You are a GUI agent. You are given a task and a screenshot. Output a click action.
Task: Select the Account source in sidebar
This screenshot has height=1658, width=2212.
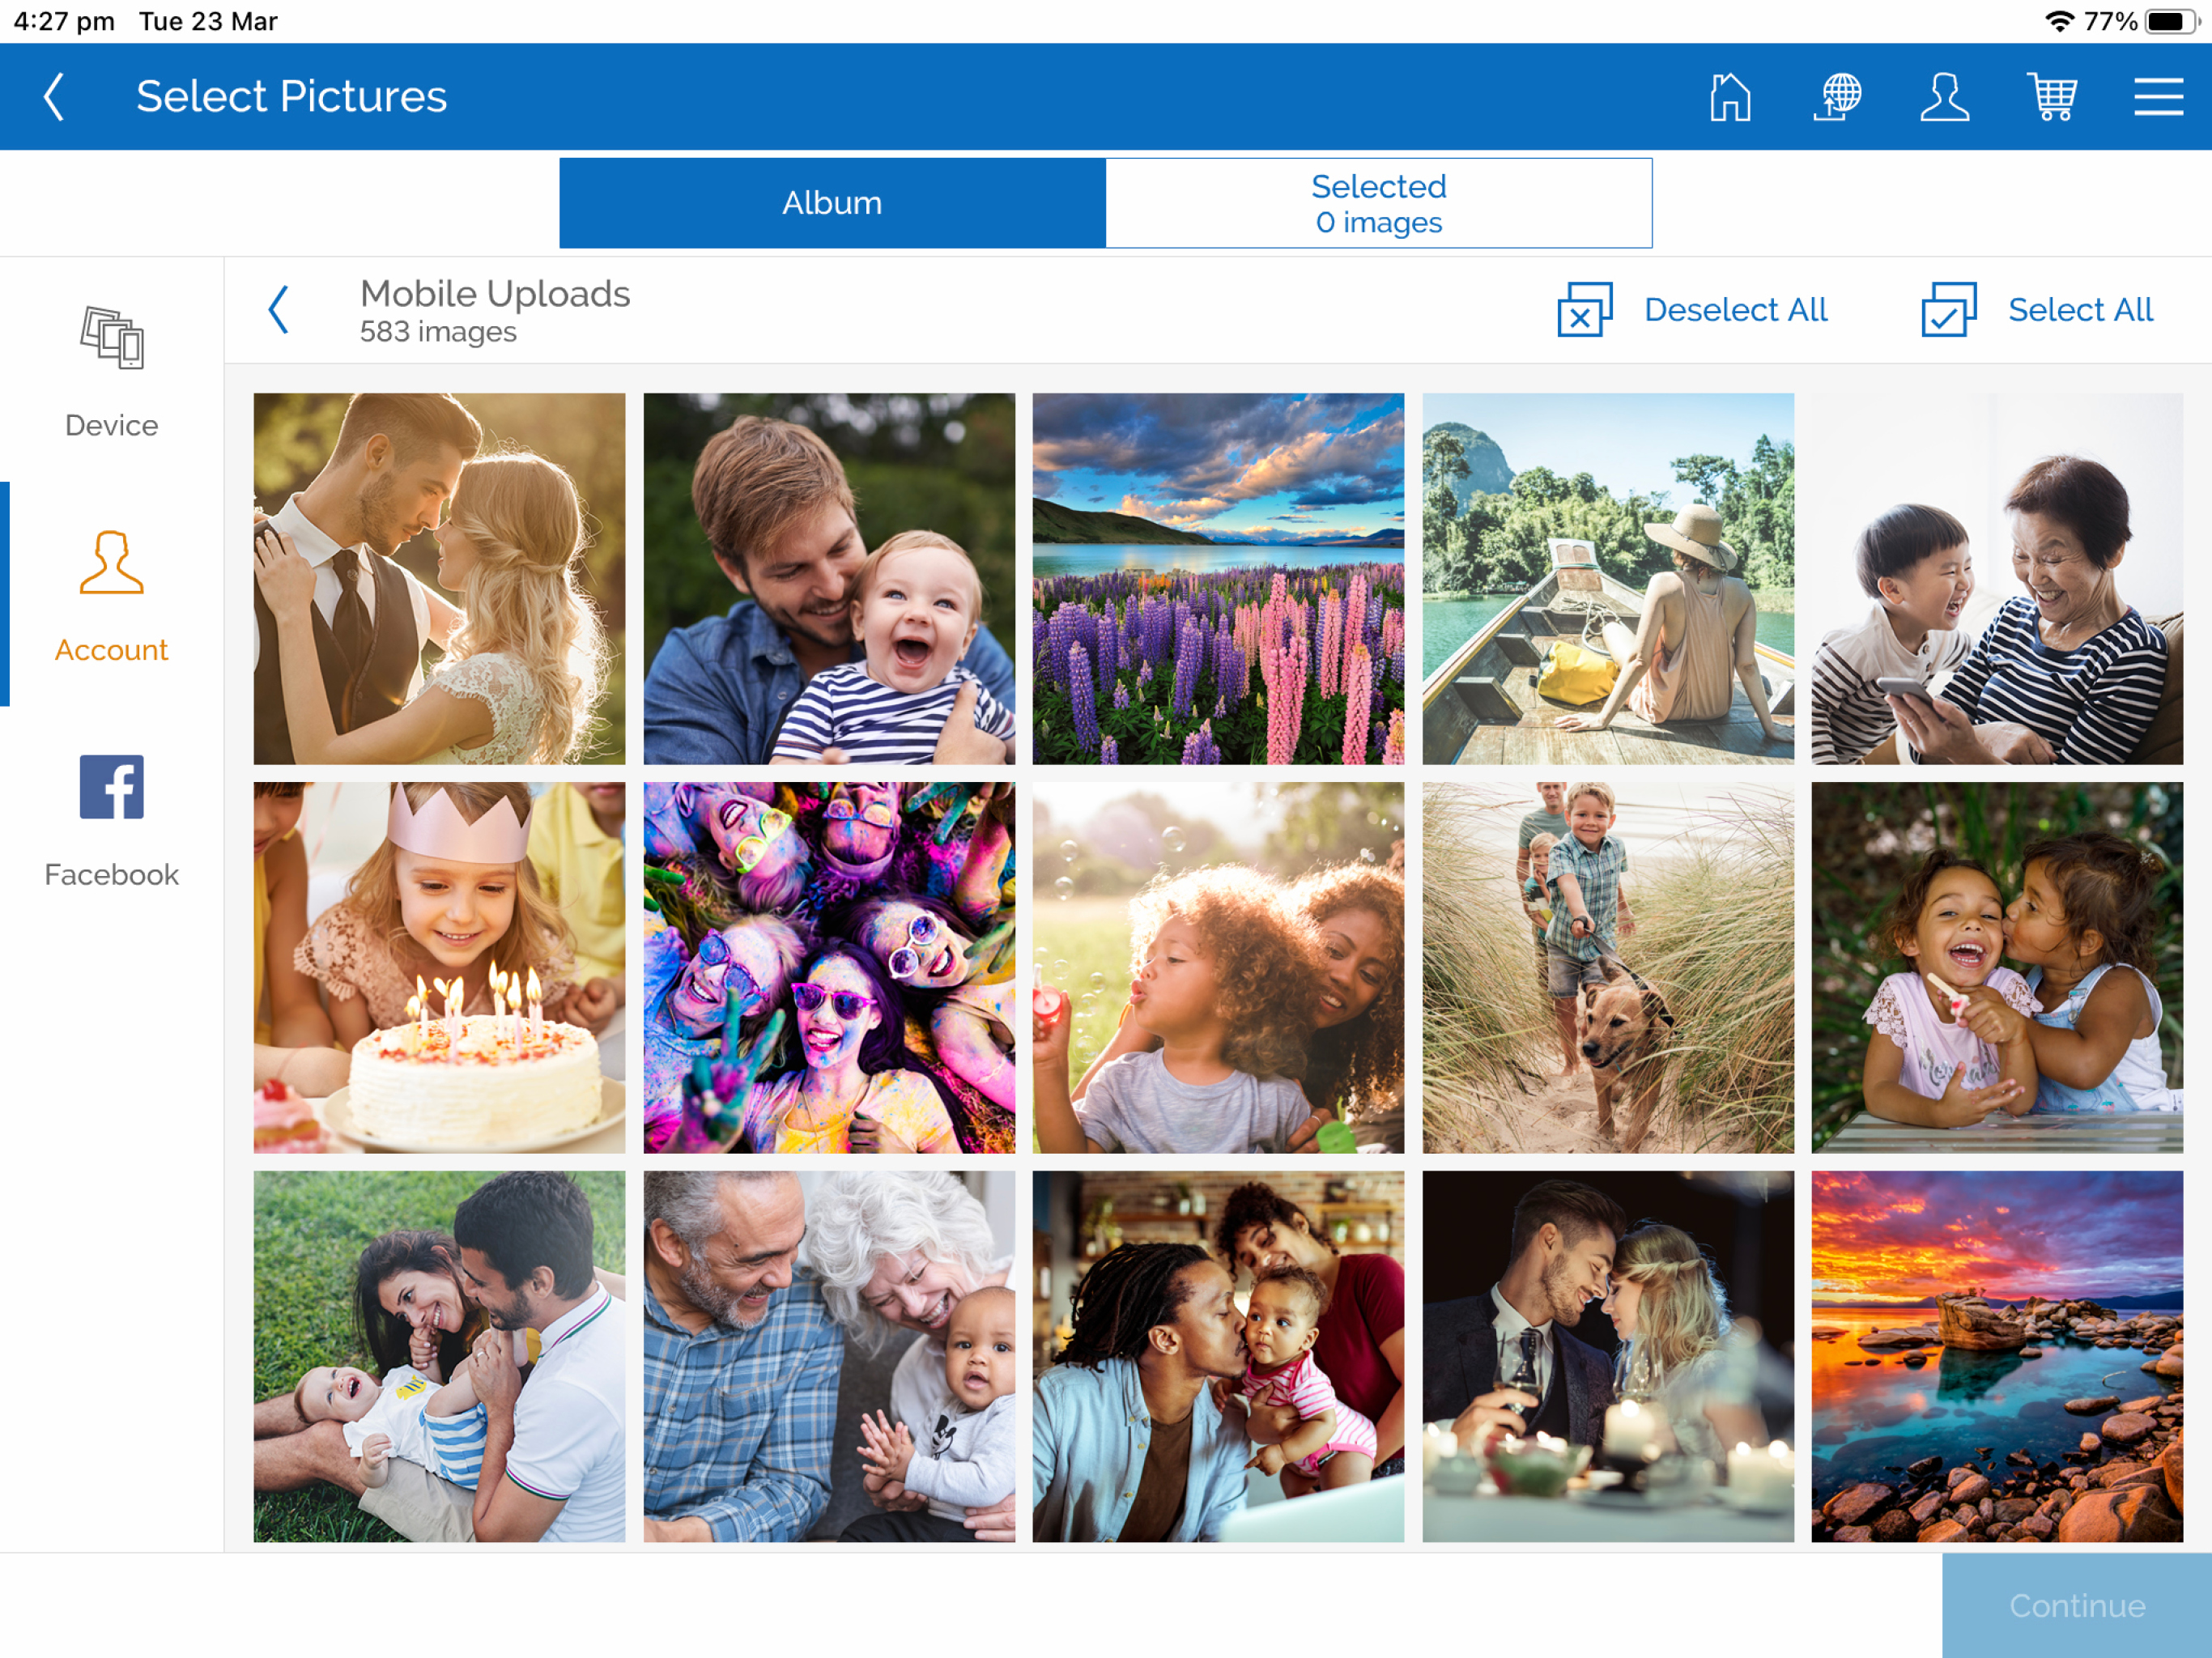pyautogui.click(x=112, y=596)
